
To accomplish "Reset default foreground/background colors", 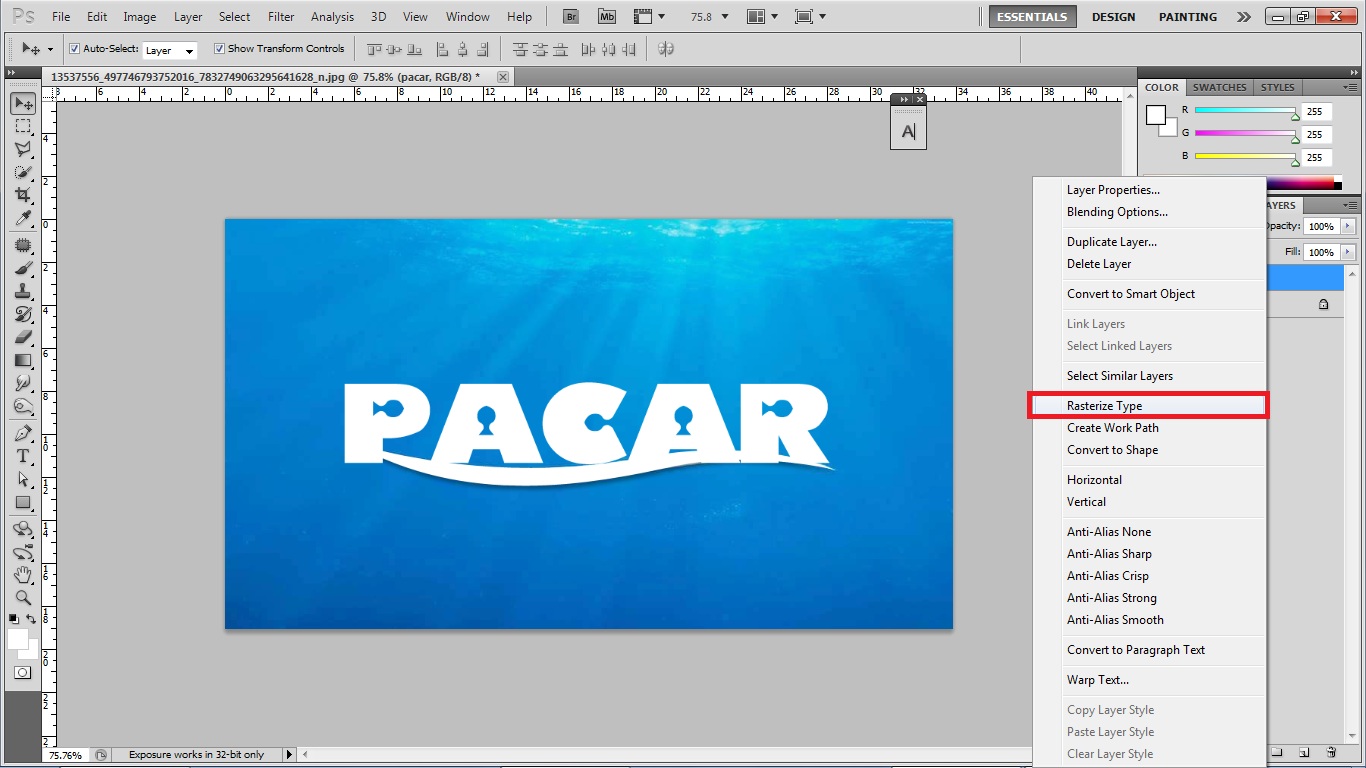I will pos(14,620).
